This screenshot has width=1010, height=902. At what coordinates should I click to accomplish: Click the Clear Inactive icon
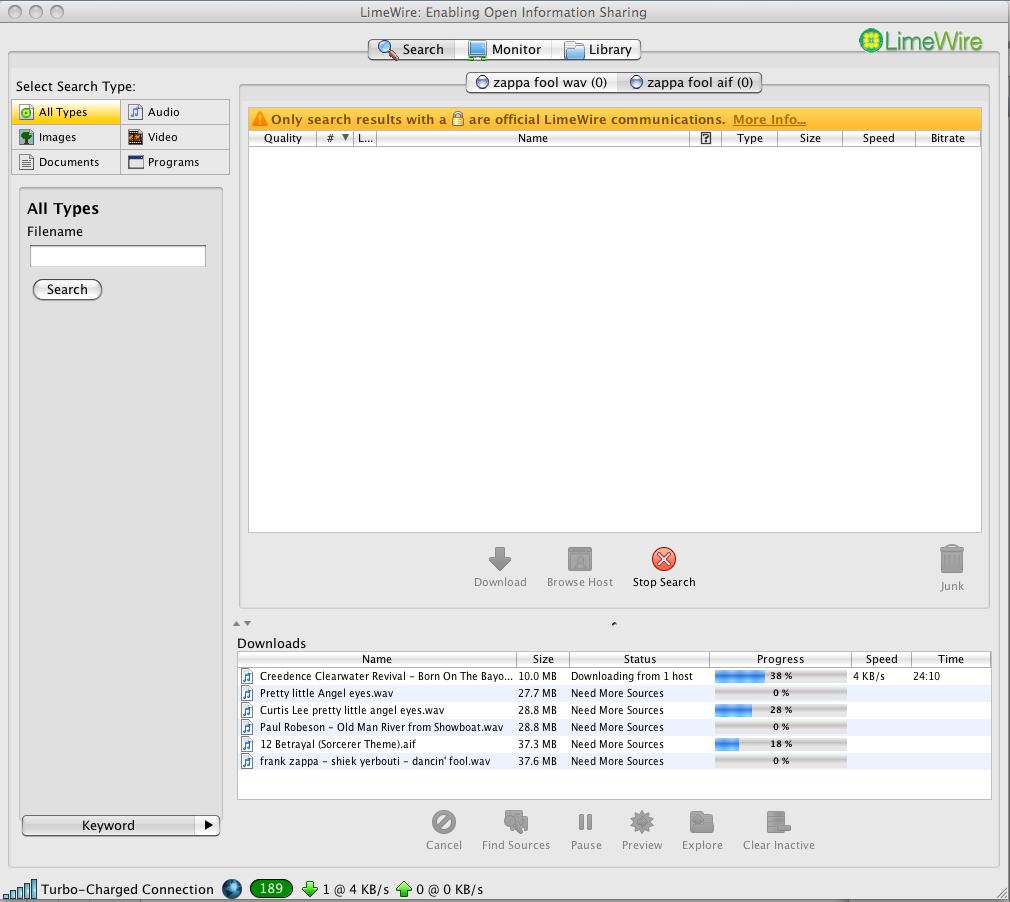[x=778, y=822]
